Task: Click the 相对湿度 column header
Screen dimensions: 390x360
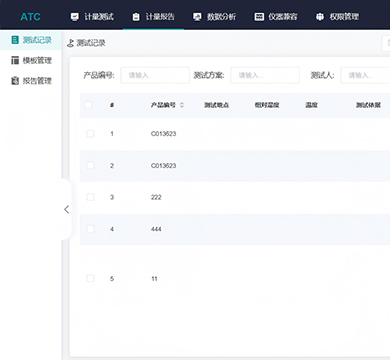Action: pos(267,105)
